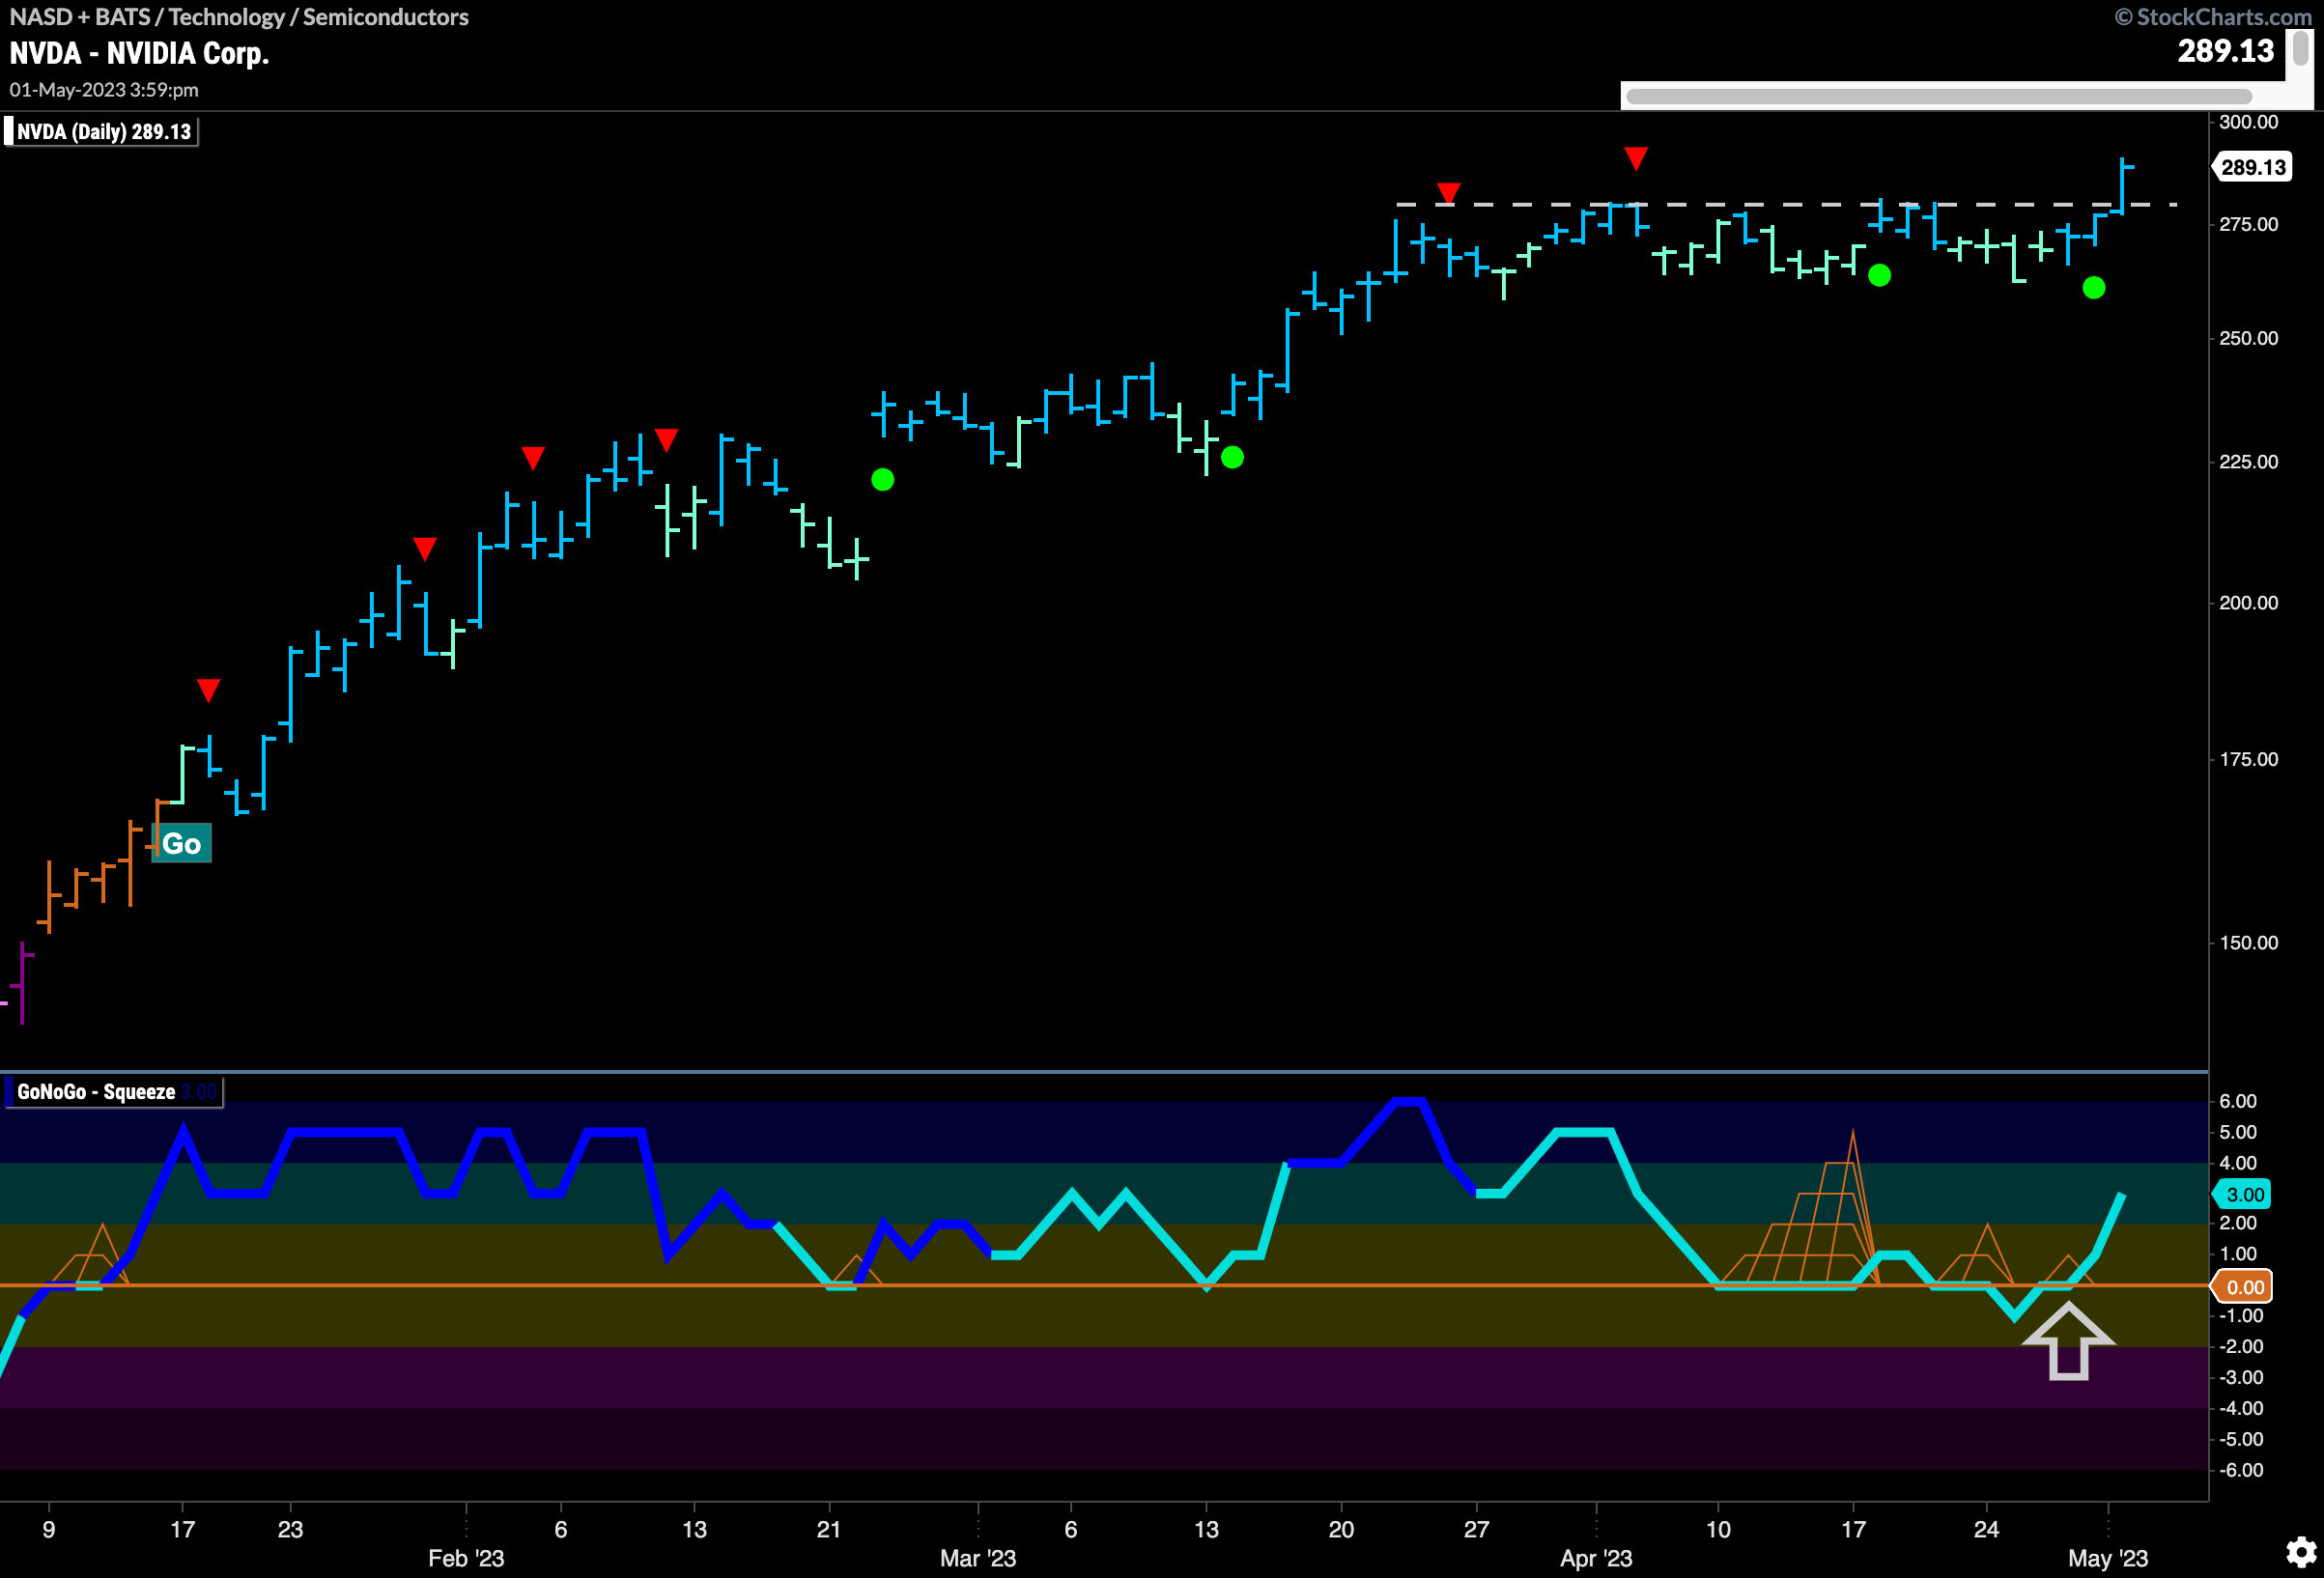Click the 150.00 price axis label
This screenshot has width=2324, height=1578.
[2248, 943]
